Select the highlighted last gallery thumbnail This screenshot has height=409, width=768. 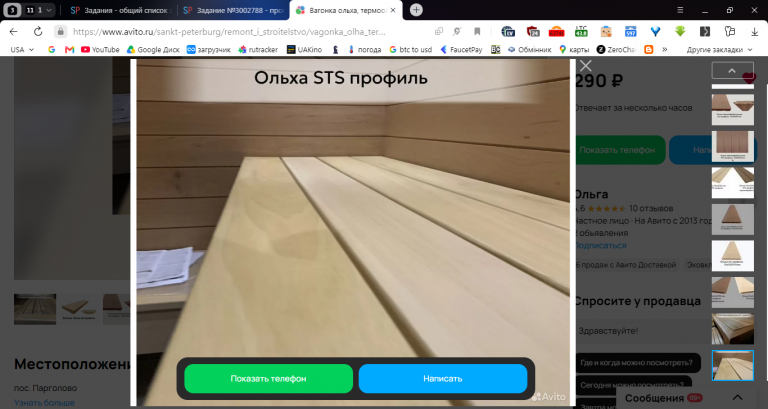point(732,365)
